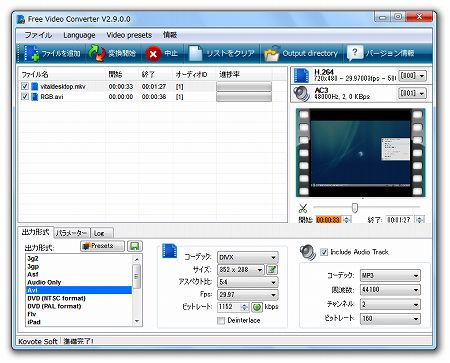Open the audio bitrate 160 dropdown
This screenshot has height=363, width=450.
(390, 319)
